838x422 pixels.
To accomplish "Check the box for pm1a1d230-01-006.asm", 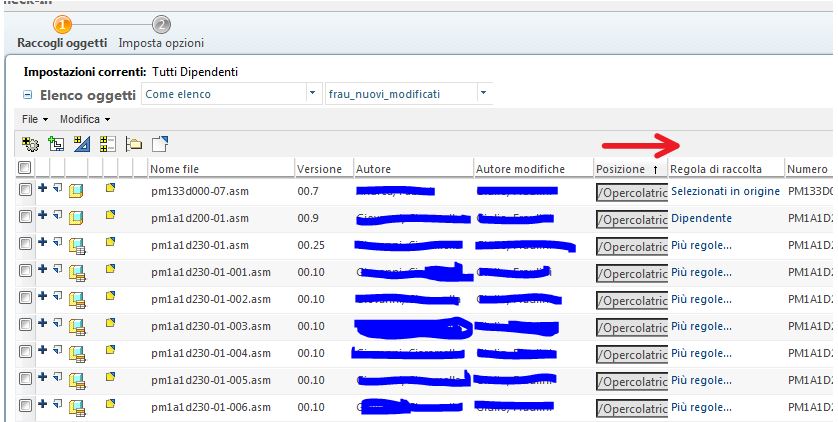I will coord(25,405).
